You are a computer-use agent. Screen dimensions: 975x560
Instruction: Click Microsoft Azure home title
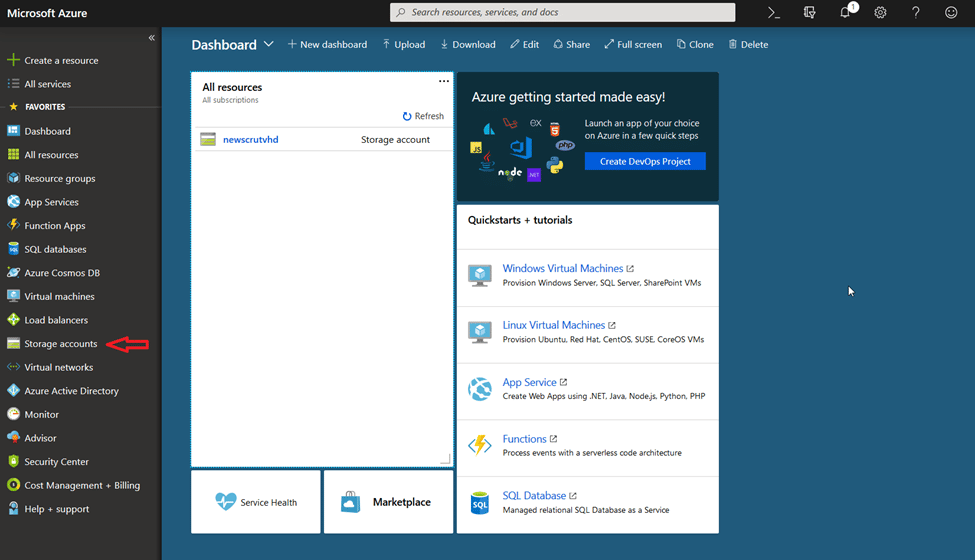tap(47, 13)
